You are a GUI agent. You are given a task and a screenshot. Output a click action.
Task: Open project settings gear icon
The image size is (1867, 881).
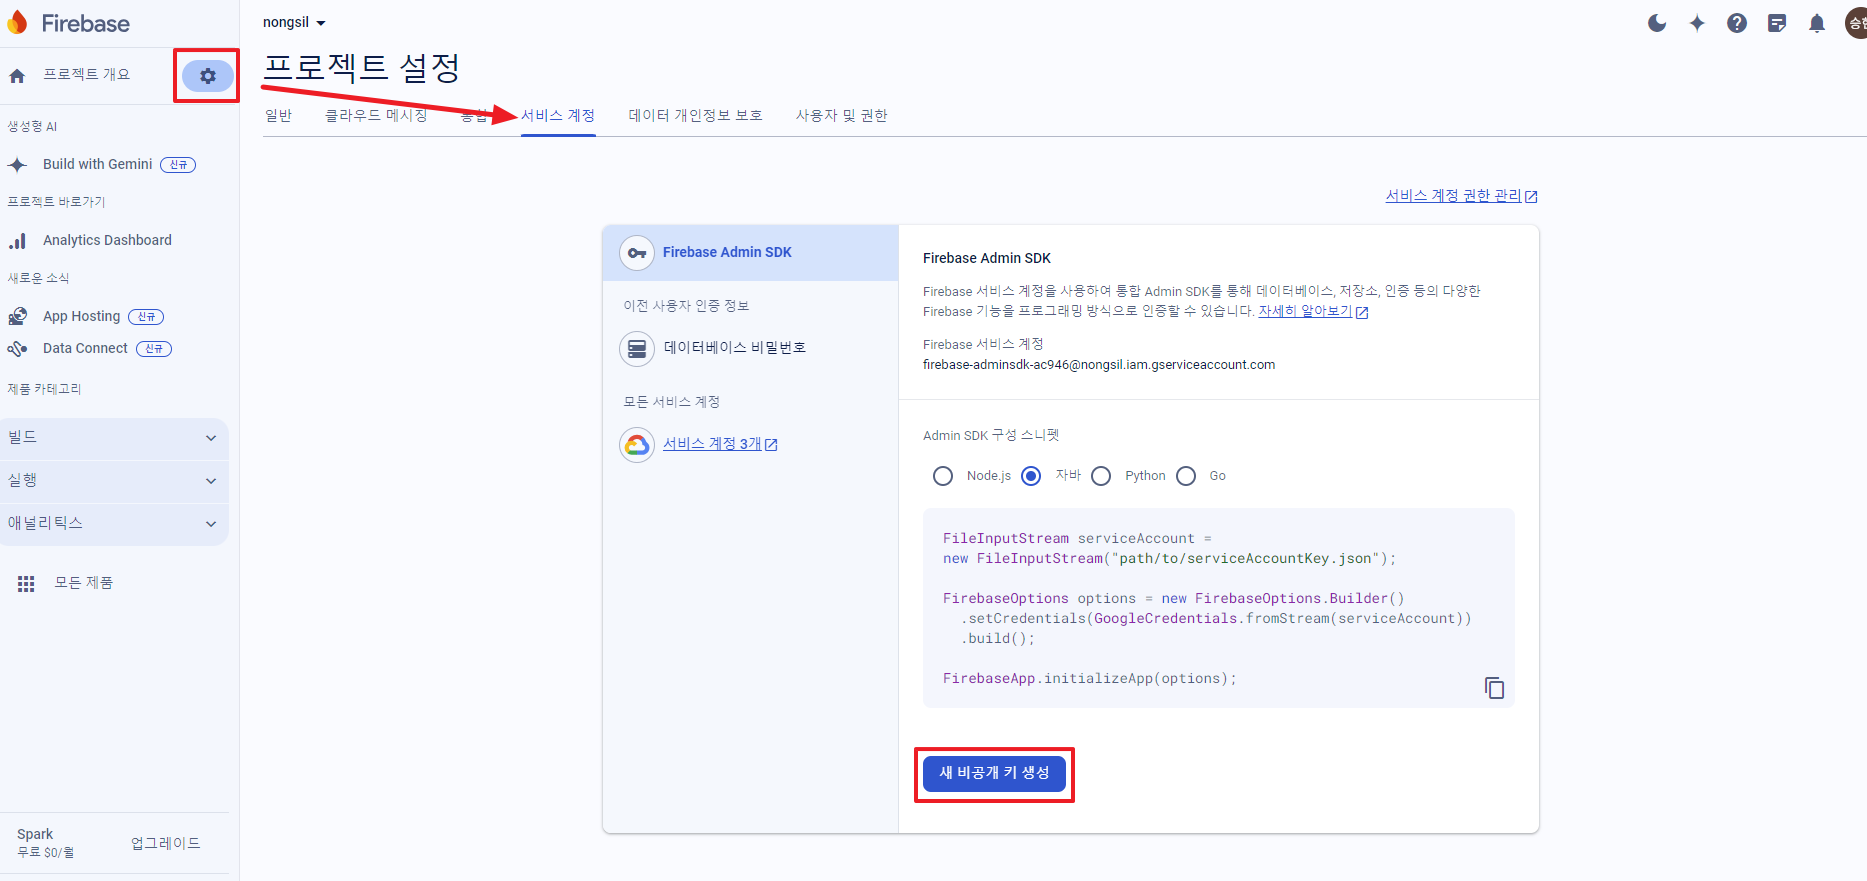208,76
